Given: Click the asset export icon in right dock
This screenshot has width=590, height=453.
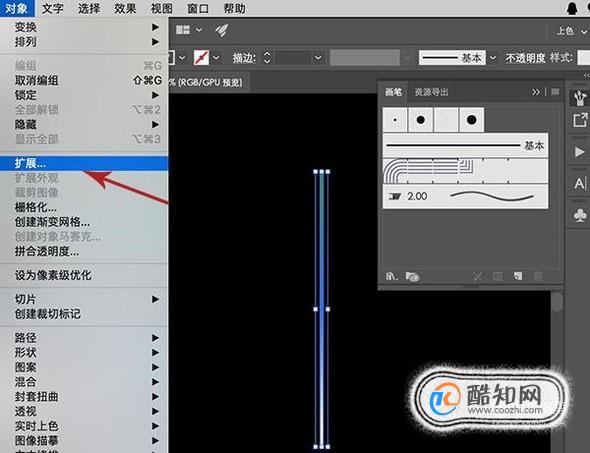Looking at the screenshot, I should [580, 120].
